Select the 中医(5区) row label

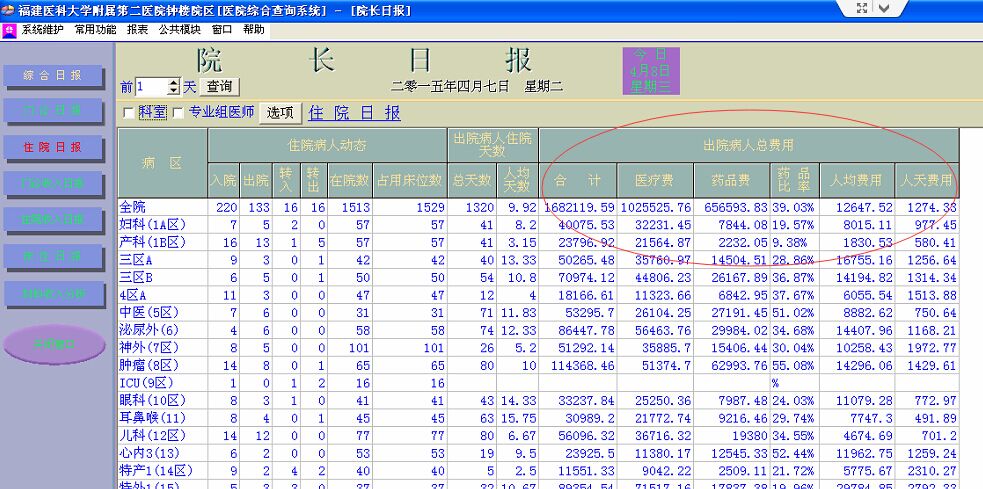click(x=150, y=312)
